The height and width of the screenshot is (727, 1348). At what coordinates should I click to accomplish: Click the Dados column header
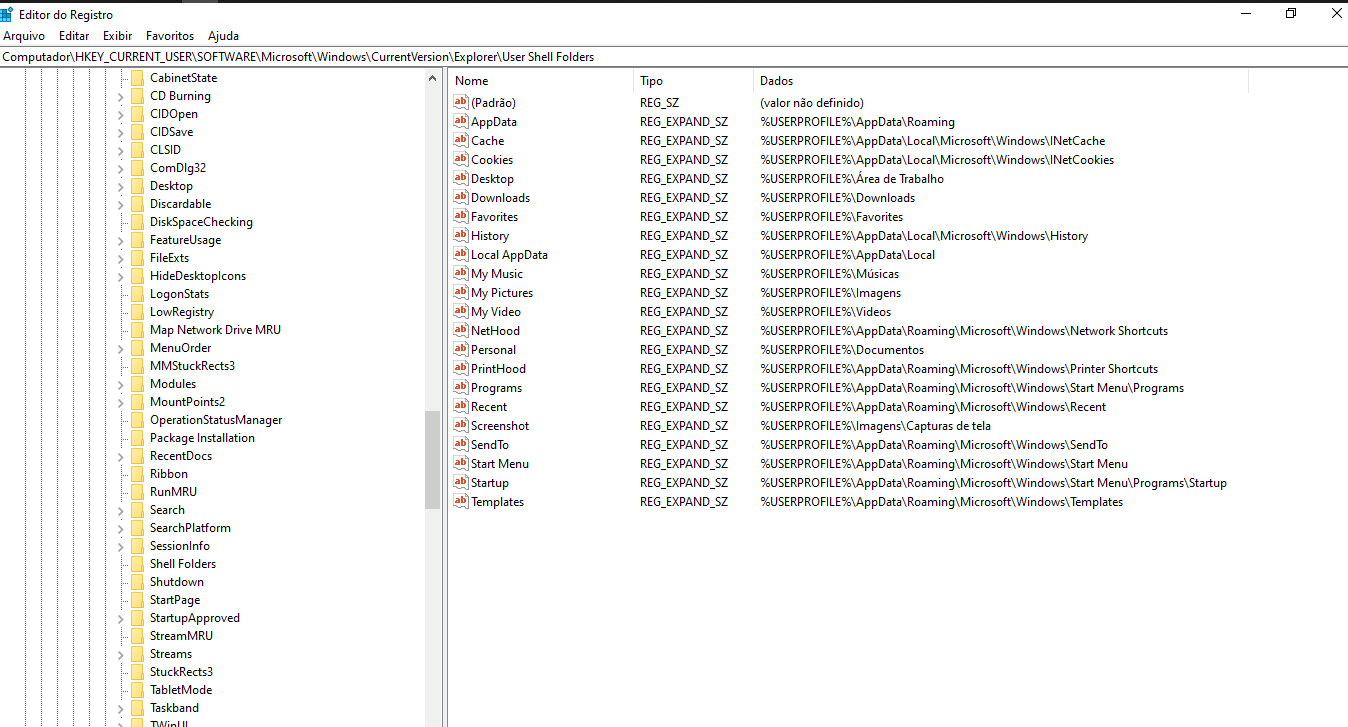click(x=1001, y=81)
